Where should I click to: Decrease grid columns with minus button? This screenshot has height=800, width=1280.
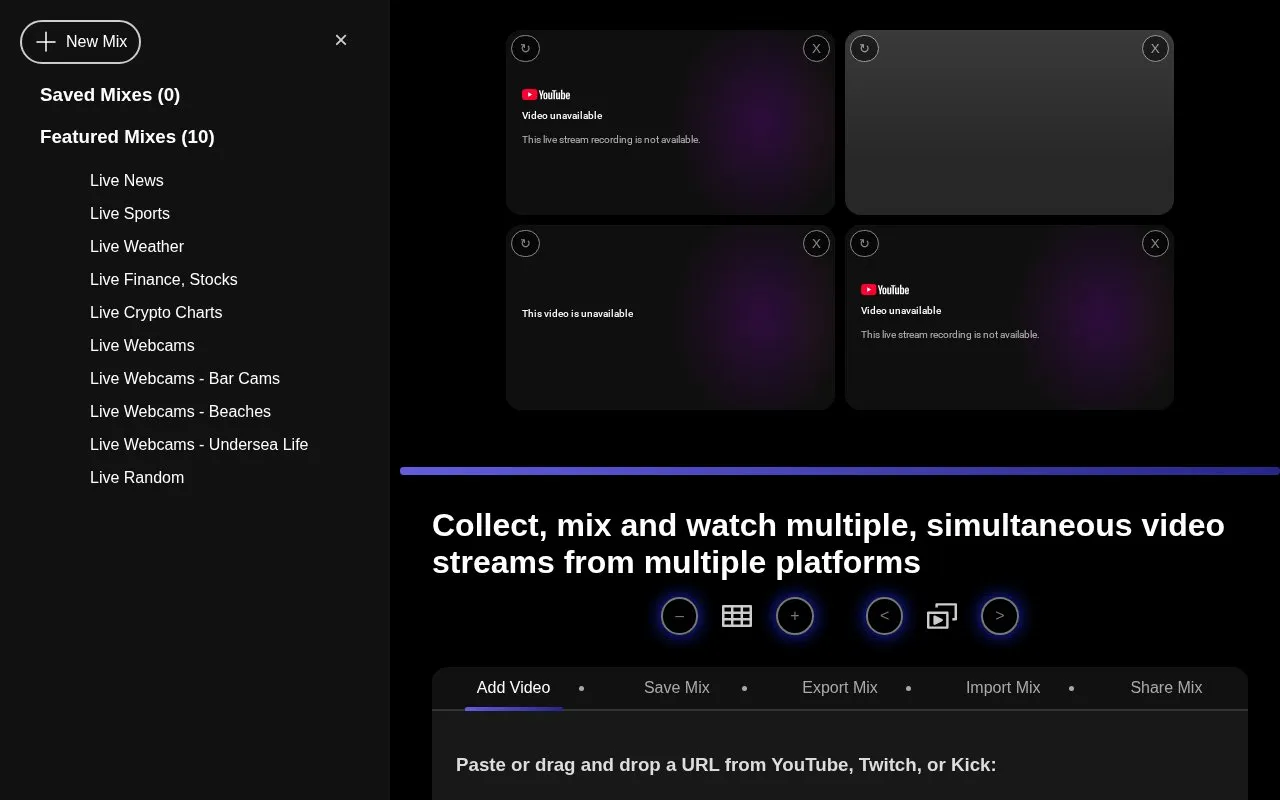[x=679, y=616]
